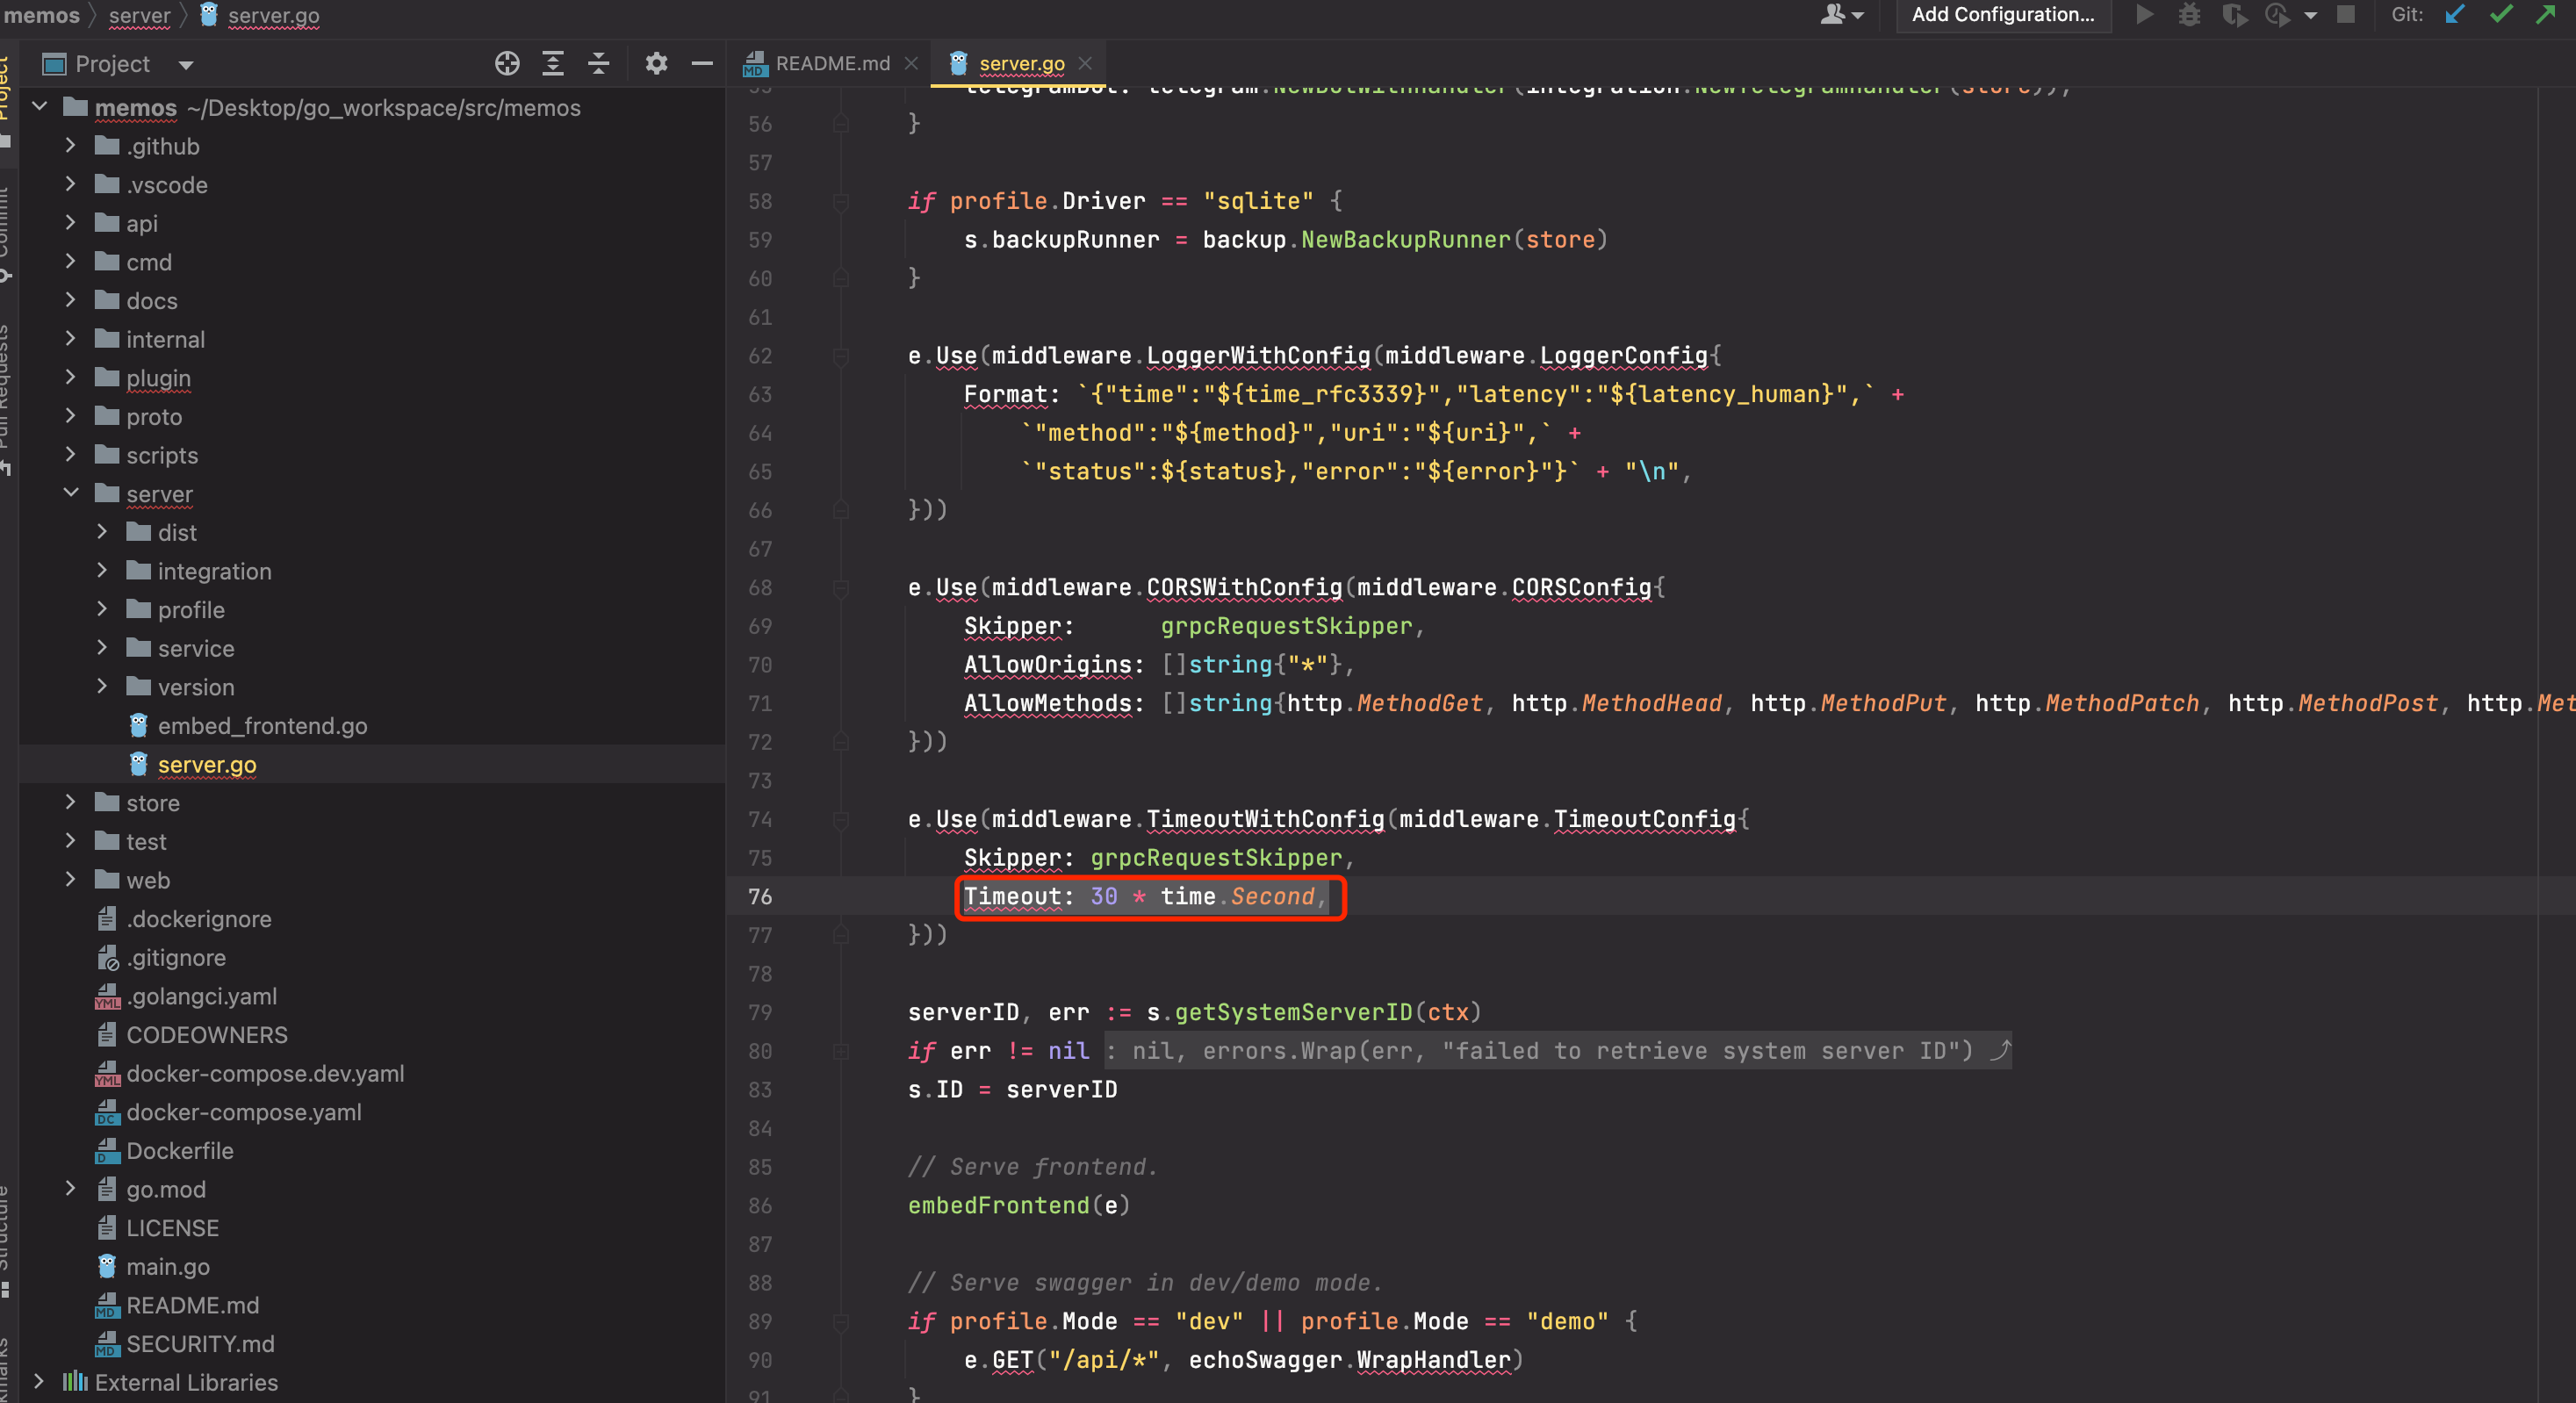Click the Add Configuration button
This screenshot has height=1403, width=2576.
[x=2003, y=14]
